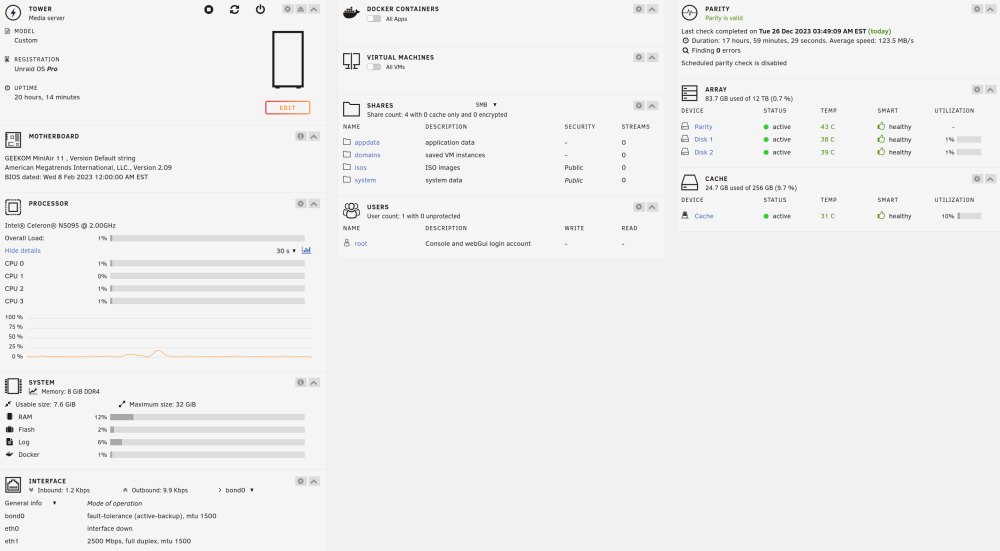Image resolution: width=1000 pixels, height=551 pixels.
Task: Click the user icon next to root
Action: [347, 243]
